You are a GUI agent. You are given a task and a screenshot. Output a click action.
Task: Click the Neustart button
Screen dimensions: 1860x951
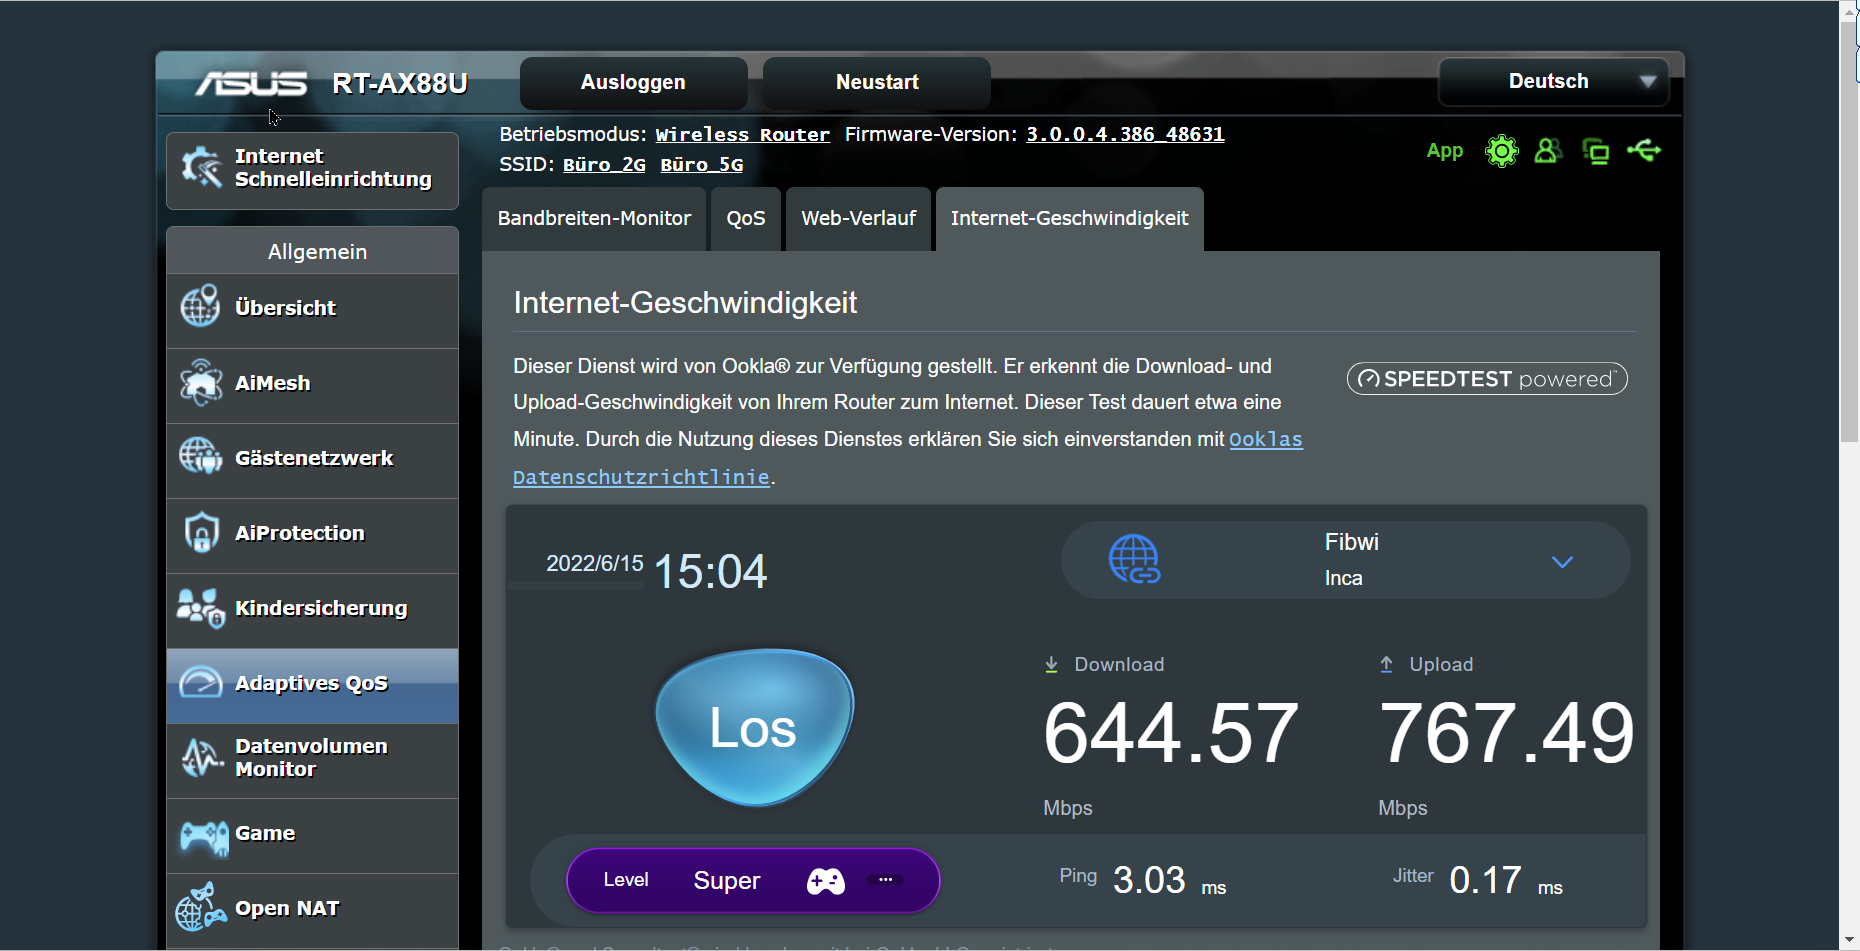click(877, 82)
